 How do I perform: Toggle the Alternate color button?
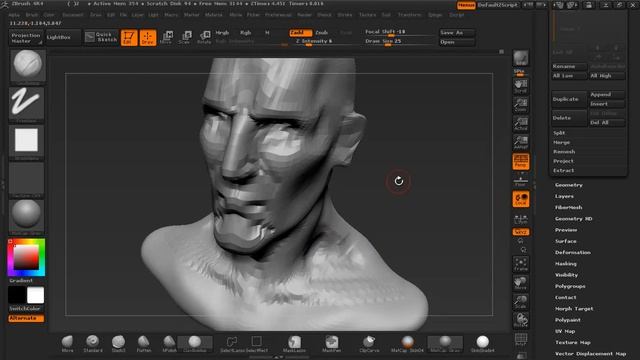click(x=26, y=318)
